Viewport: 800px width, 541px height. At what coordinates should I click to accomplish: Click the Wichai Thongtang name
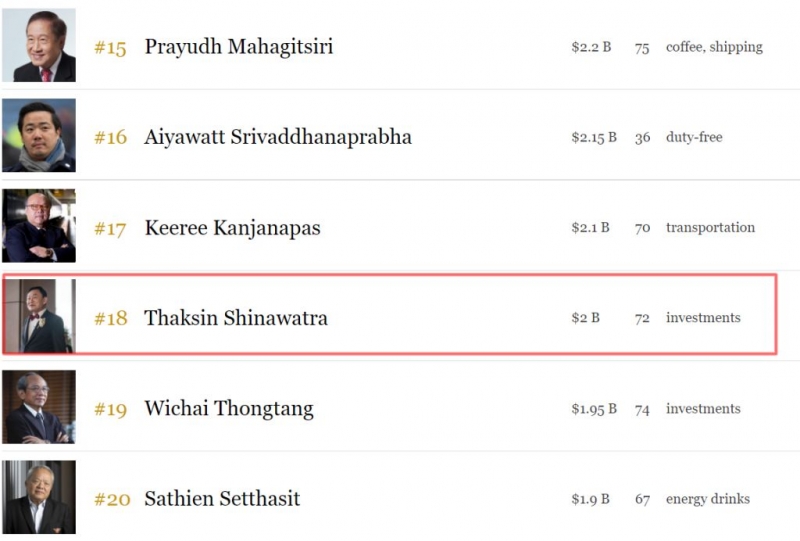coord(229,409)
